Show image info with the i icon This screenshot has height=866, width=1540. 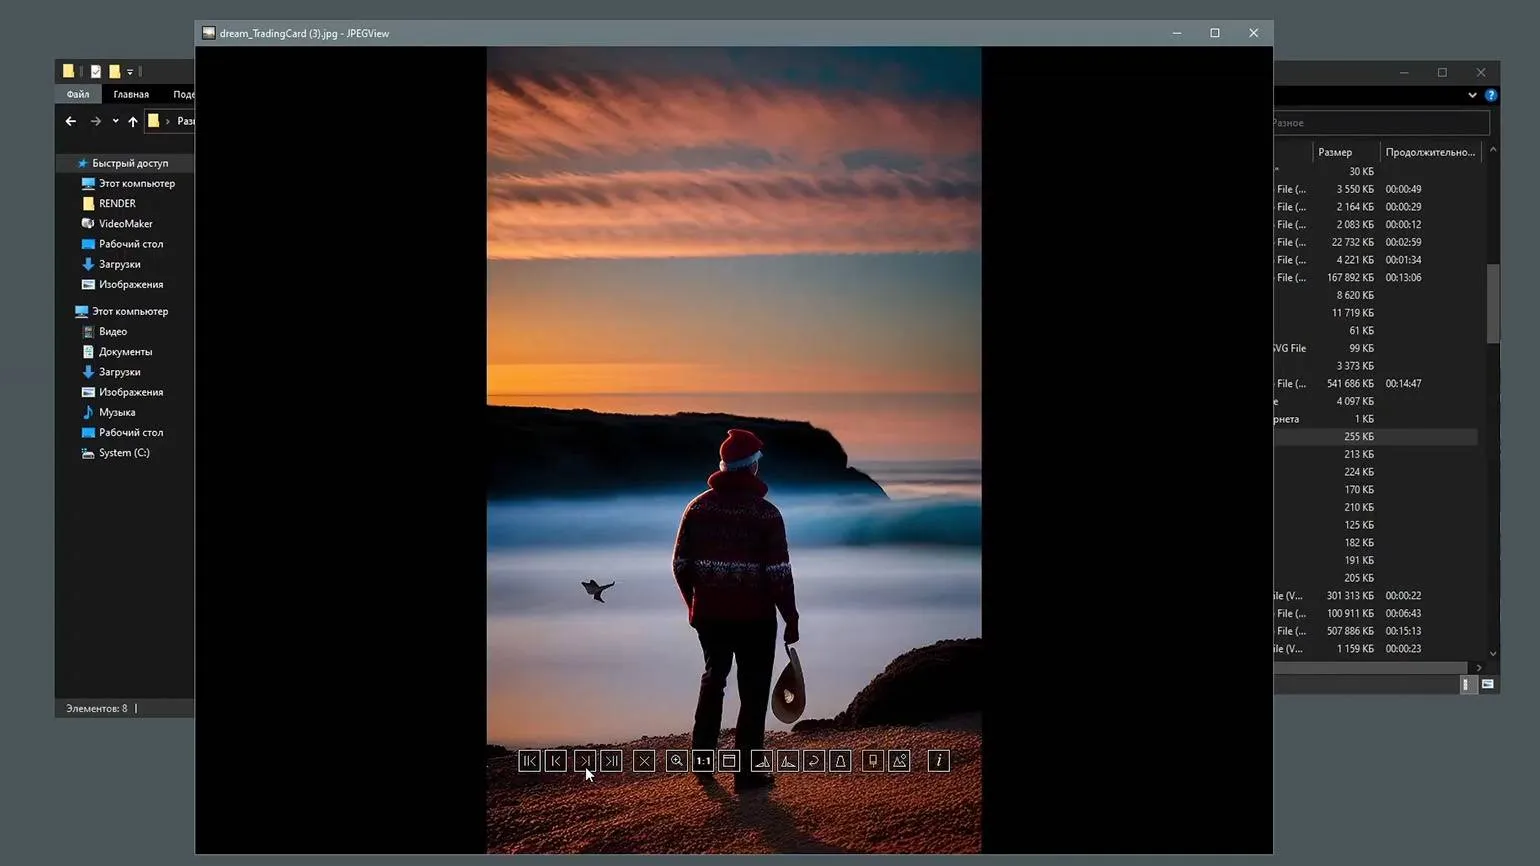tap(938, 761)
